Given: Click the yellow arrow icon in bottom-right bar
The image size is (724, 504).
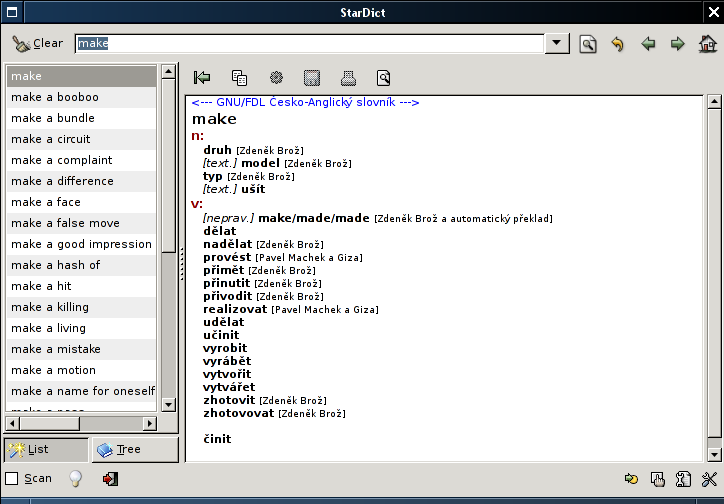Looking at the screenshot, I should click(x=631, y=479).
